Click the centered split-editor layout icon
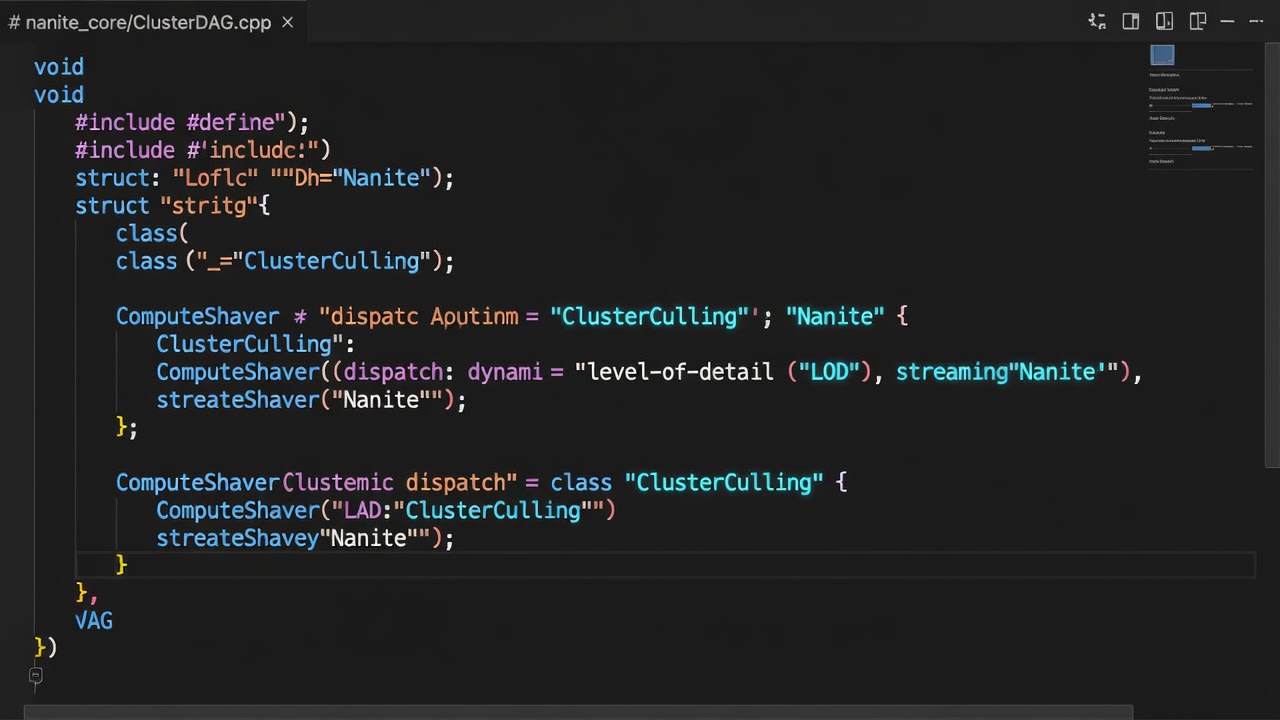 tap(1164, 21)
